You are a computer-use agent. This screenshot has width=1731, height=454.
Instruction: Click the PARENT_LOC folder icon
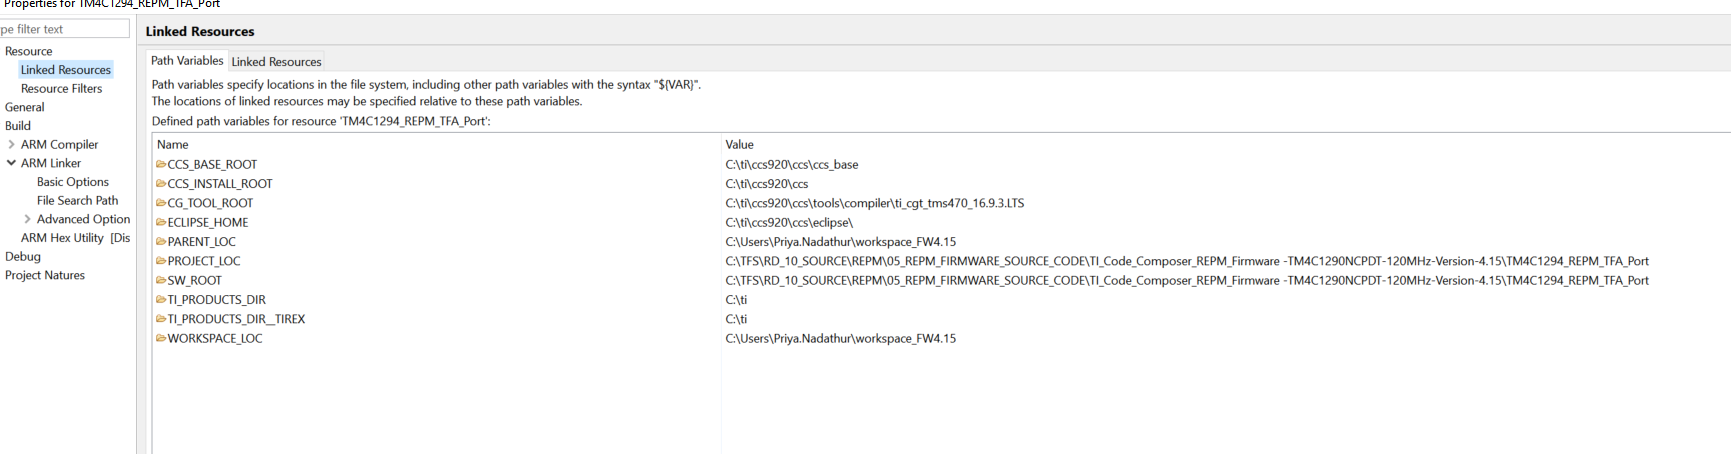coord(161,242)
